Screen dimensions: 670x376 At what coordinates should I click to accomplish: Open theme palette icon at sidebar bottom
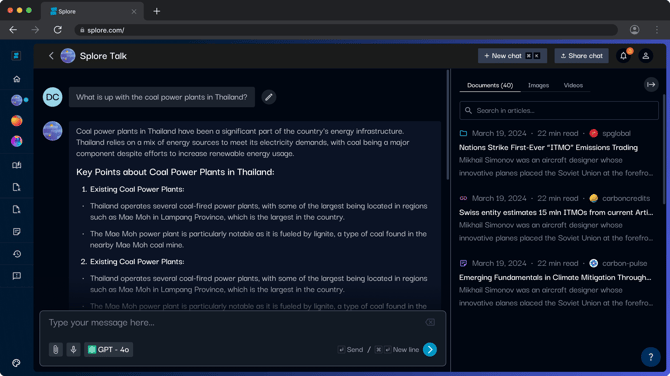pyautogui.click(x=16, y=363)
